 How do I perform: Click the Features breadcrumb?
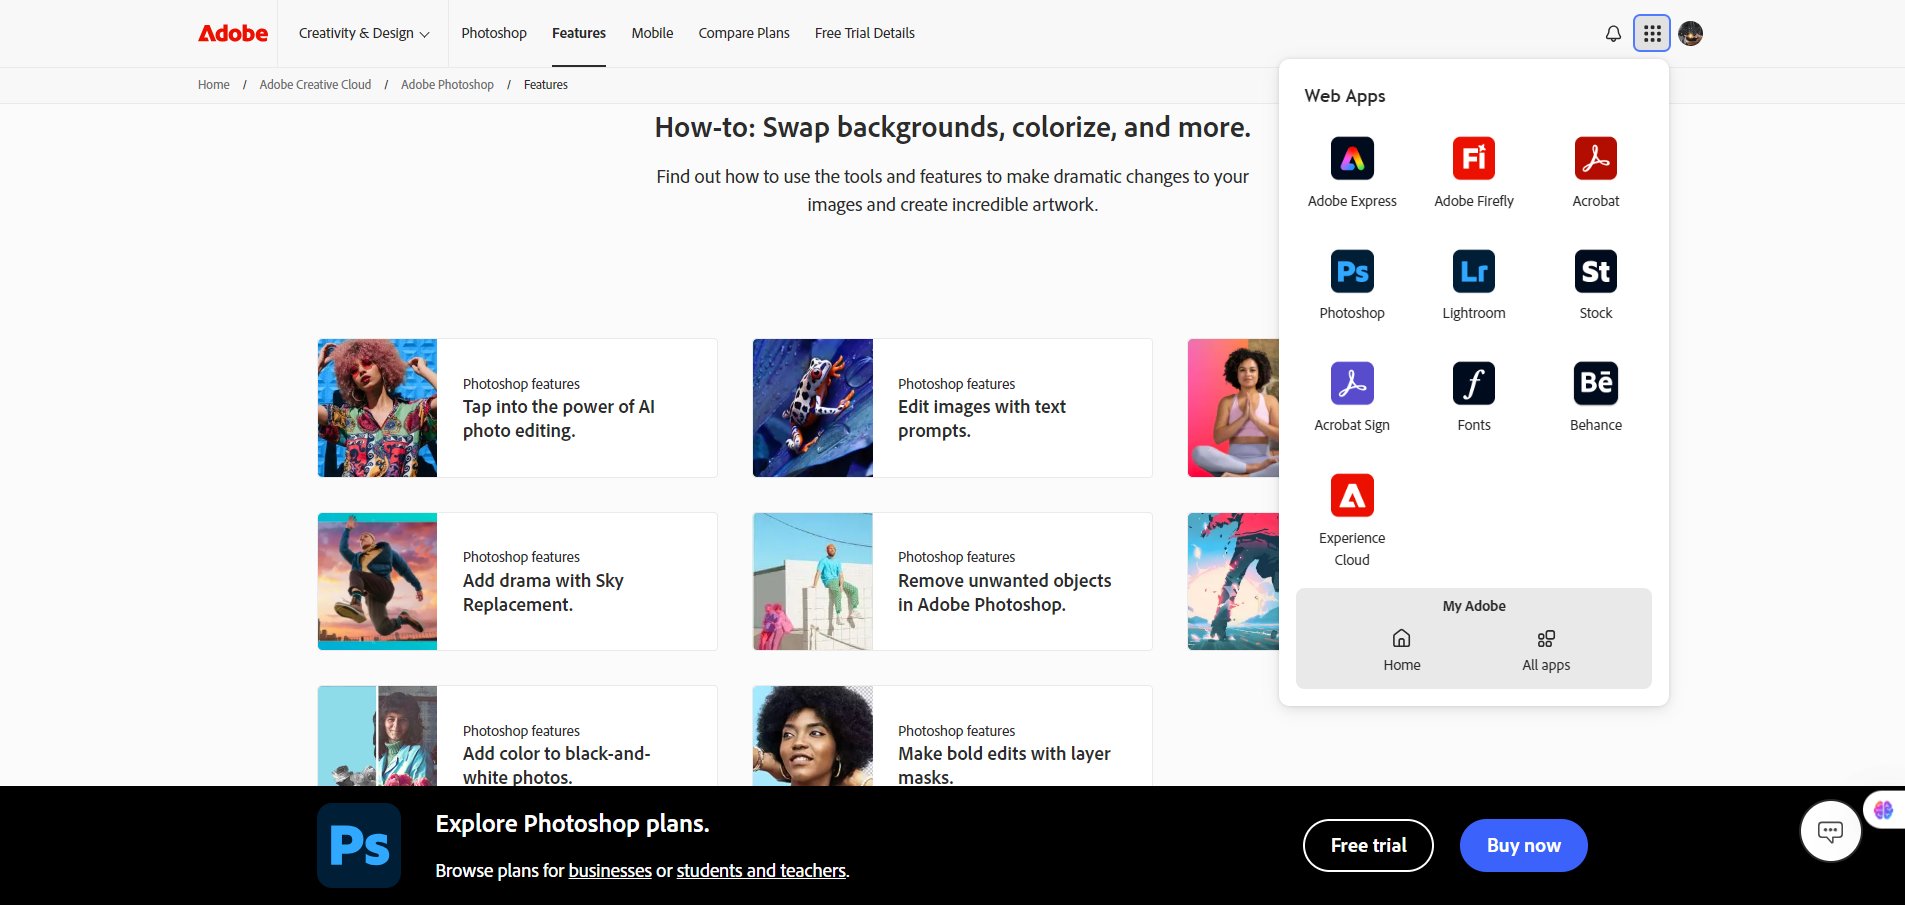coord(546,85)
